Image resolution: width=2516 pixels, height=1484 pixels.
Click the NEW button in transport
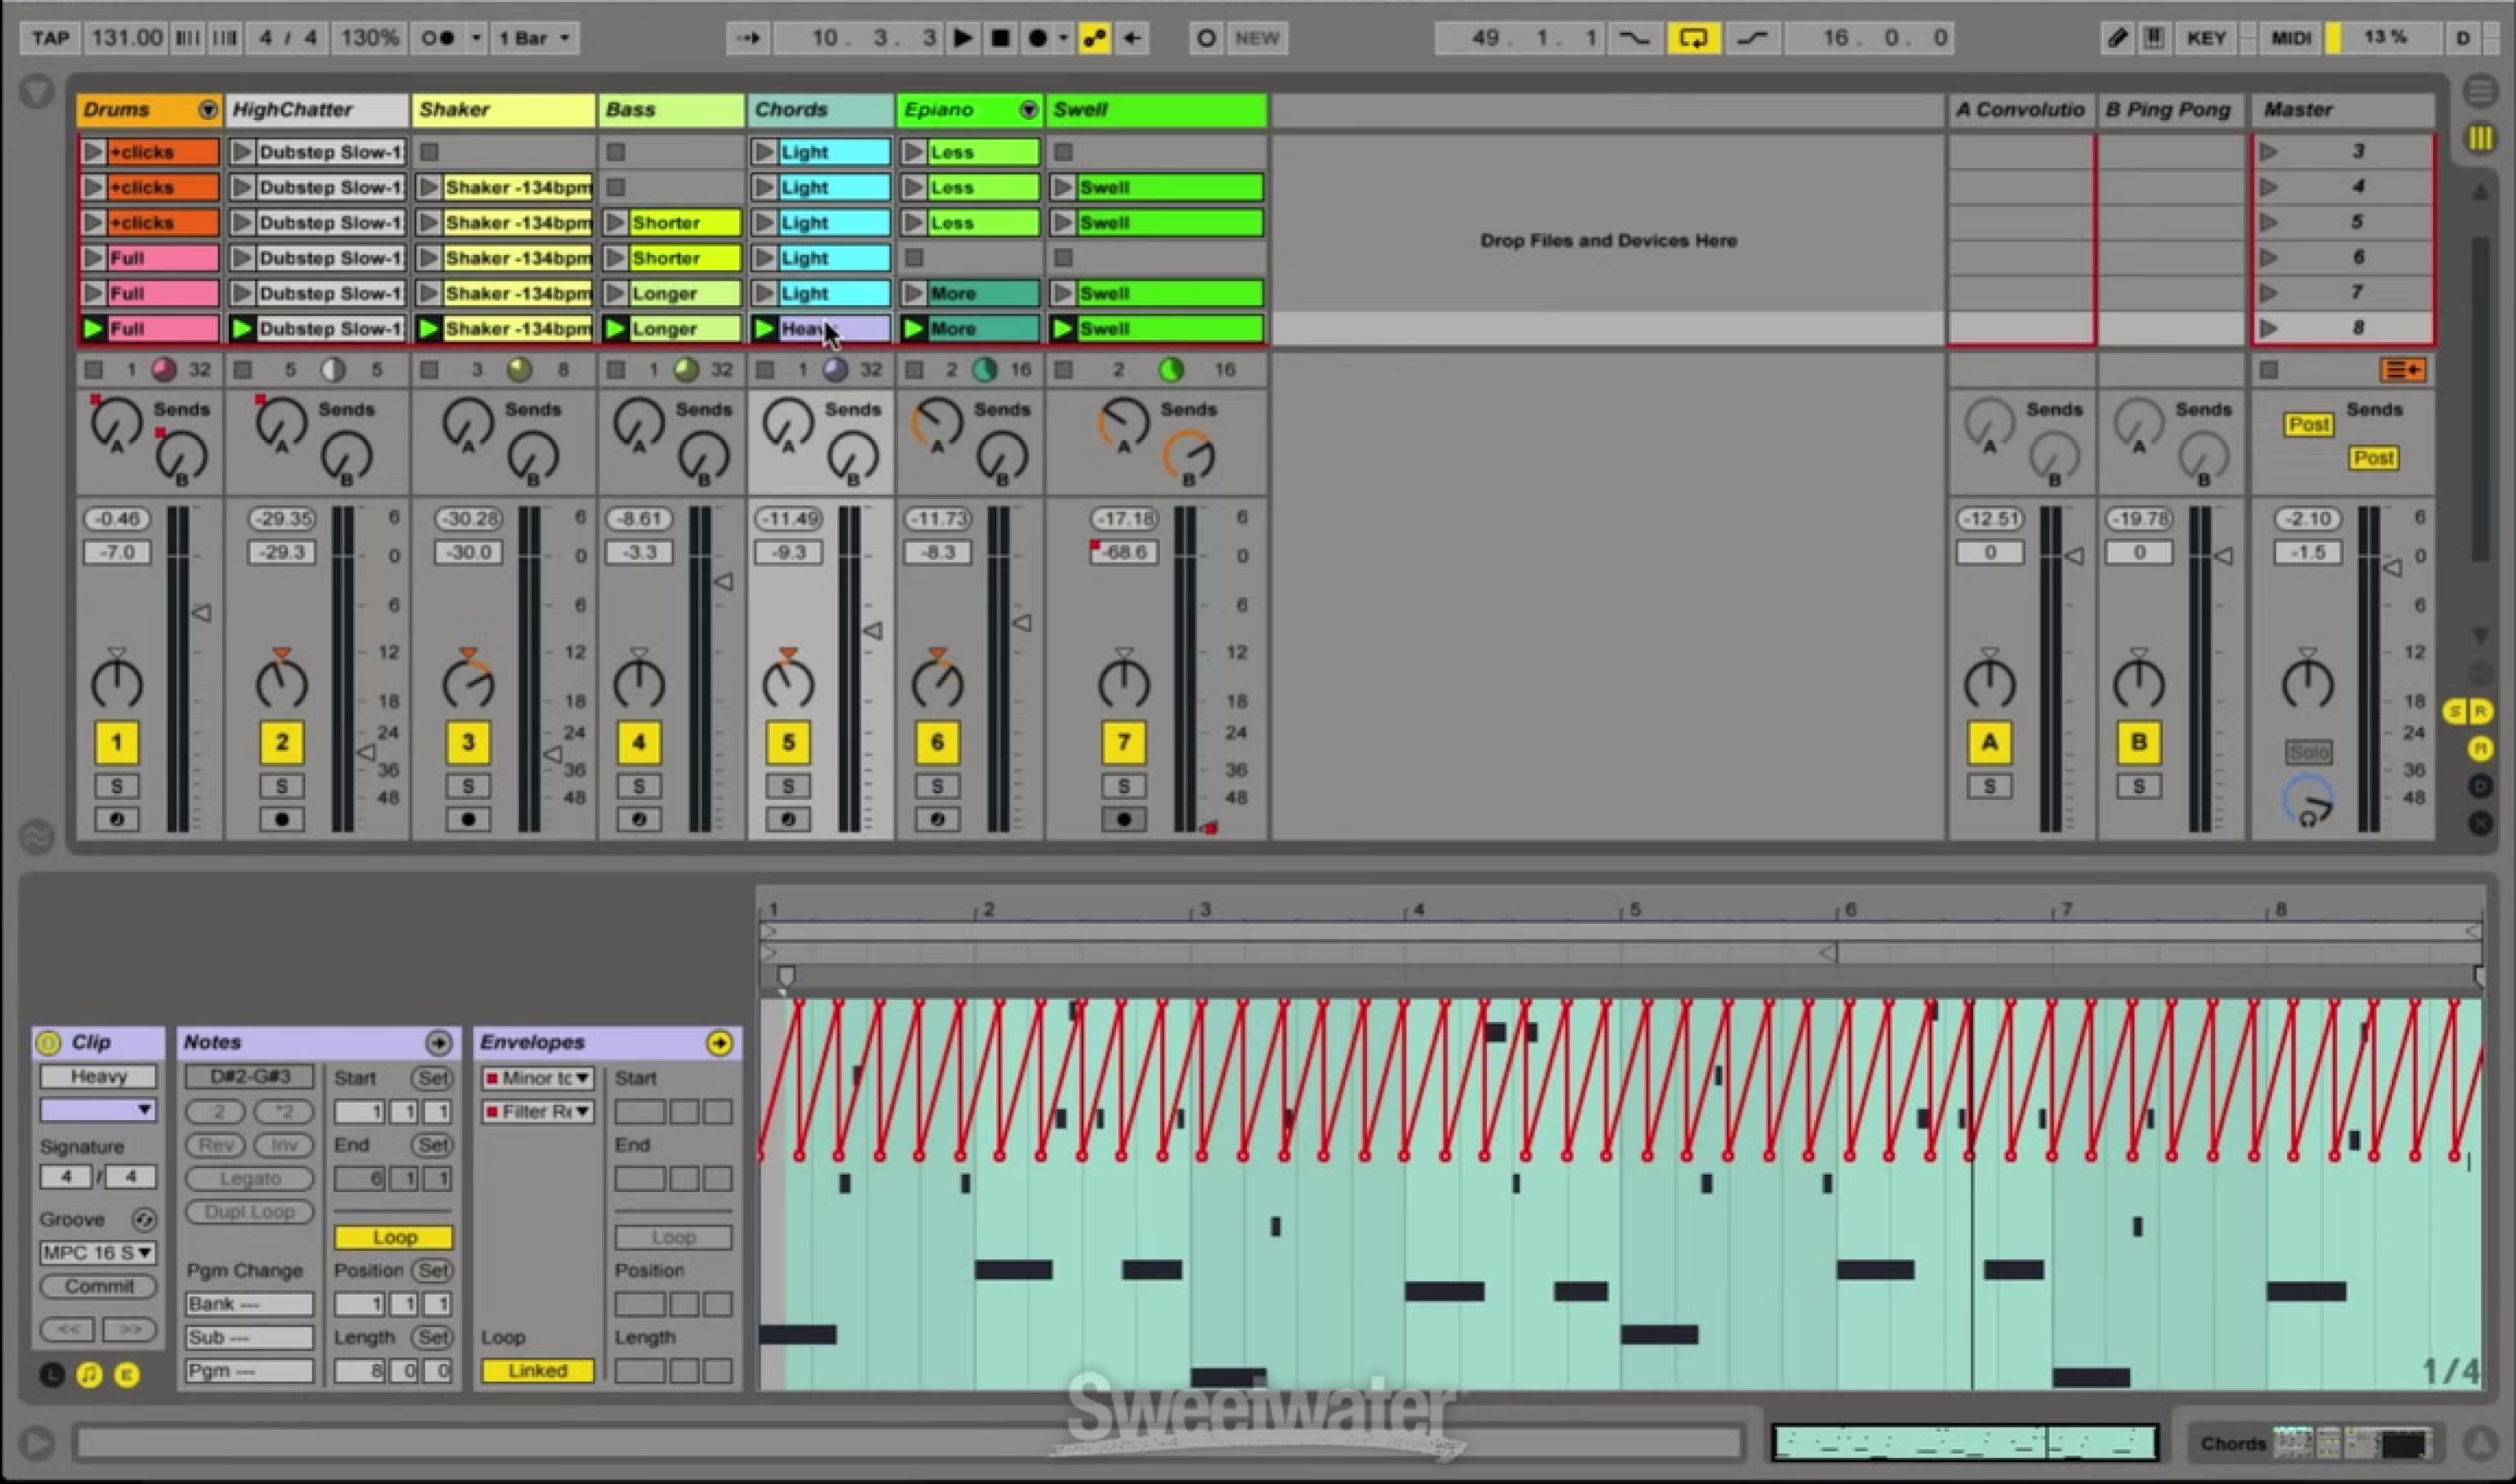tap(1256, 38)
